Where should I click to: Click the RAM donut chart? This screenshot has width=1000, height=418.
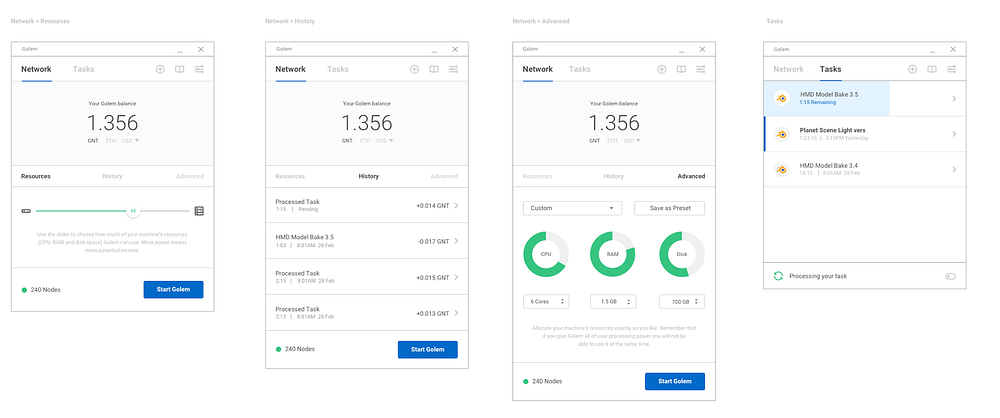(x=613, y=254)
